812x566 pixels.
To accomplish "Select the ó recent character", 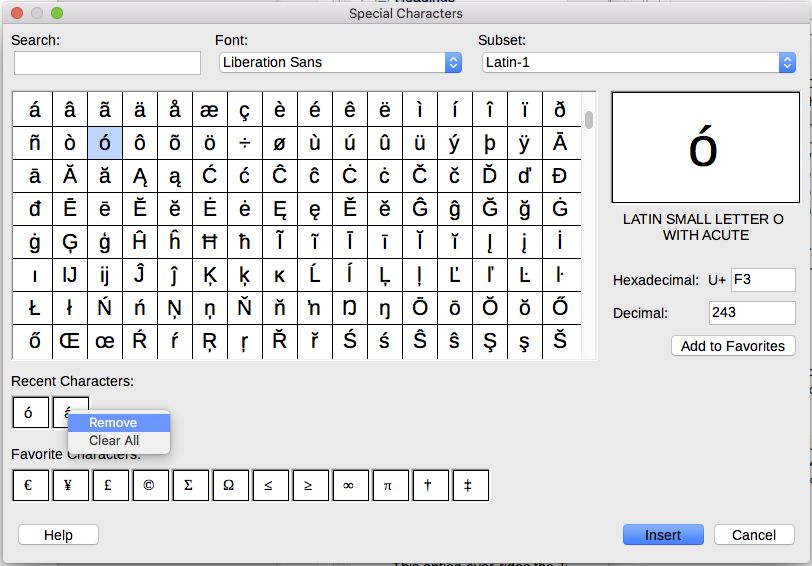I will 30,413.
